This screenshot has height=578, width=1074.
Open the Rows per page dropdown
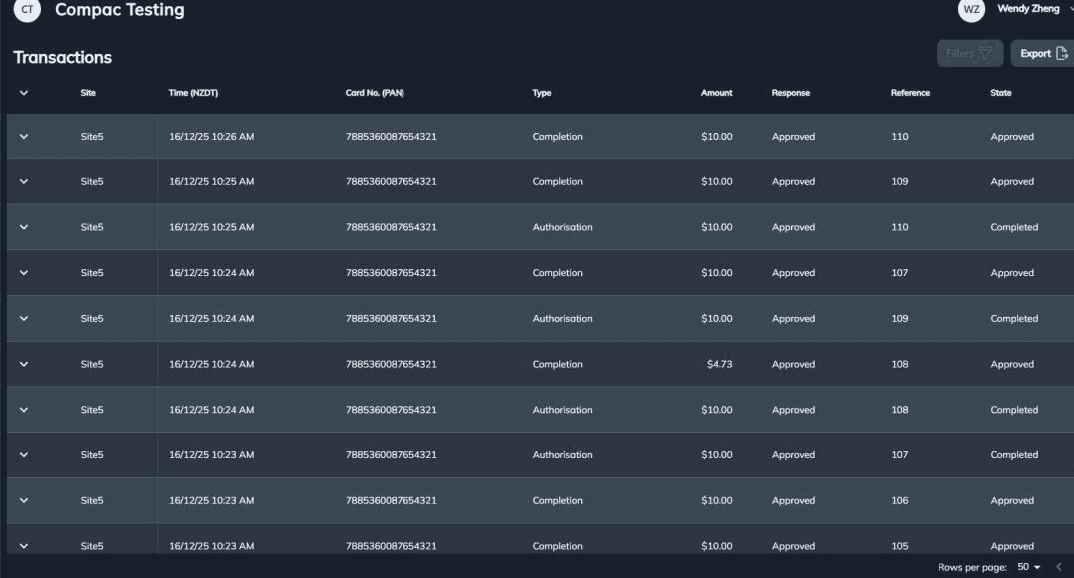tap(1029, 567)
